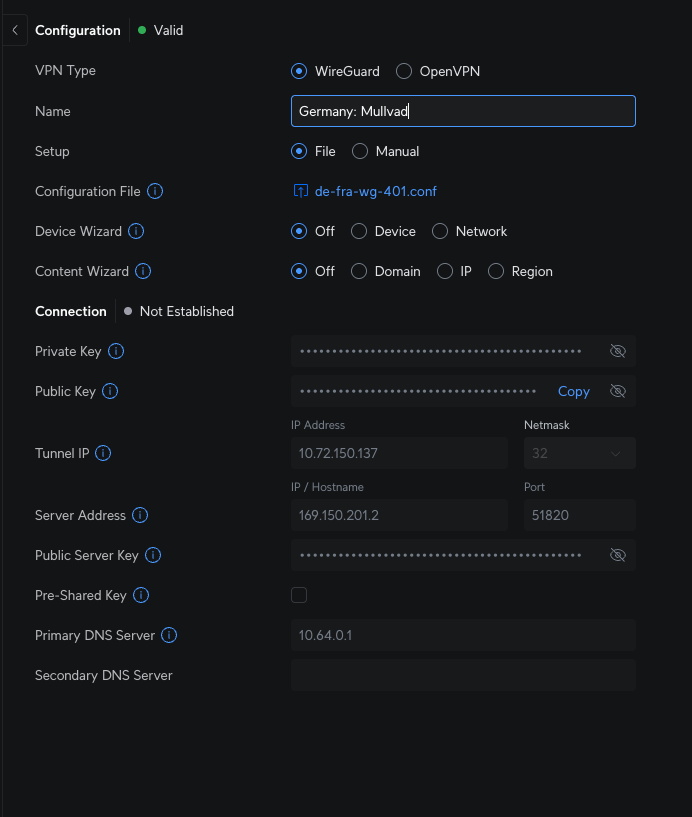Click info icon next to Private Key
Image resolution: width=692 pixels, height=817 pixels.
click(116, 351)
